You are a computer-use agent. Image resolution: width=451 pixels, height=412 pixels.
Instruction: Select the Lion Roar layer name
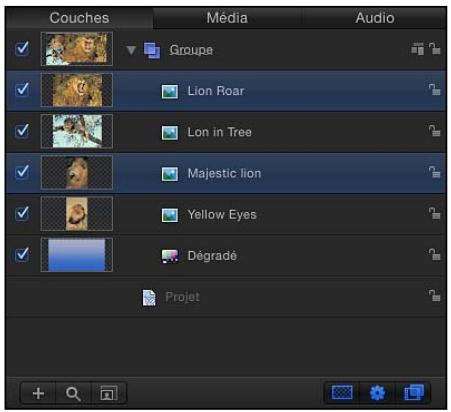coord(216,91)
